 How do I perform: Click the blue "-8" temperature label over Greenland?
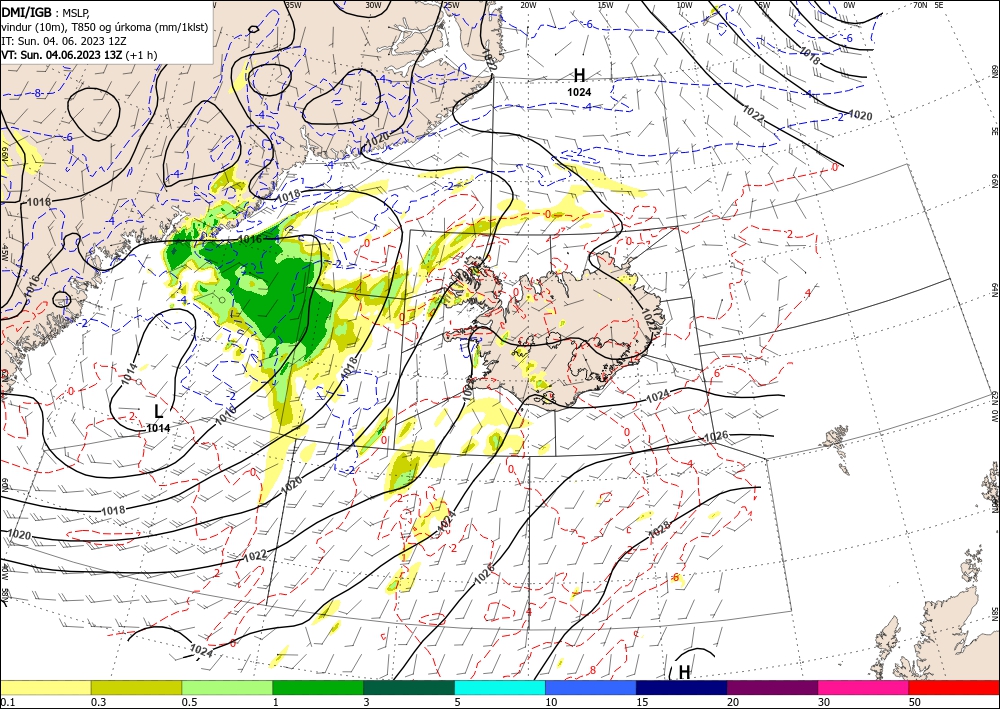click(x=38, y=93)
